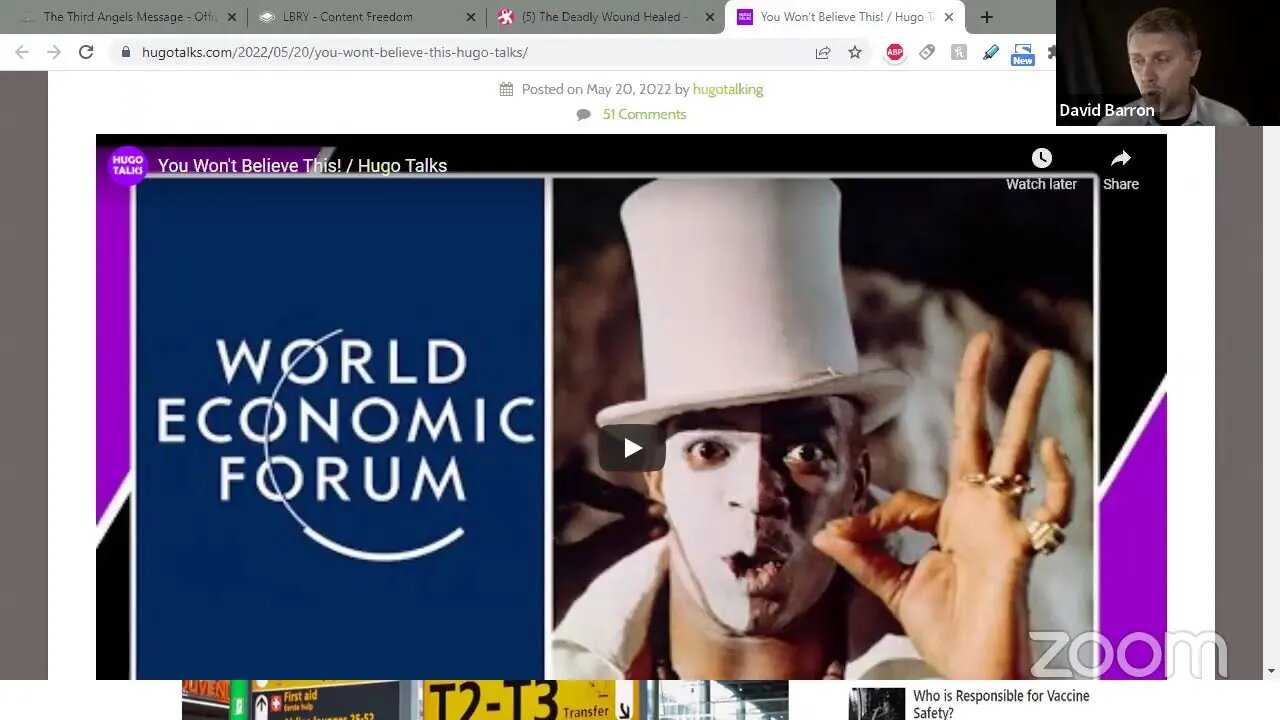Click the calendar icon beside post date
Image resolution: width=1280 pixels, height=720 pixels.
click(x=507, y=89)
